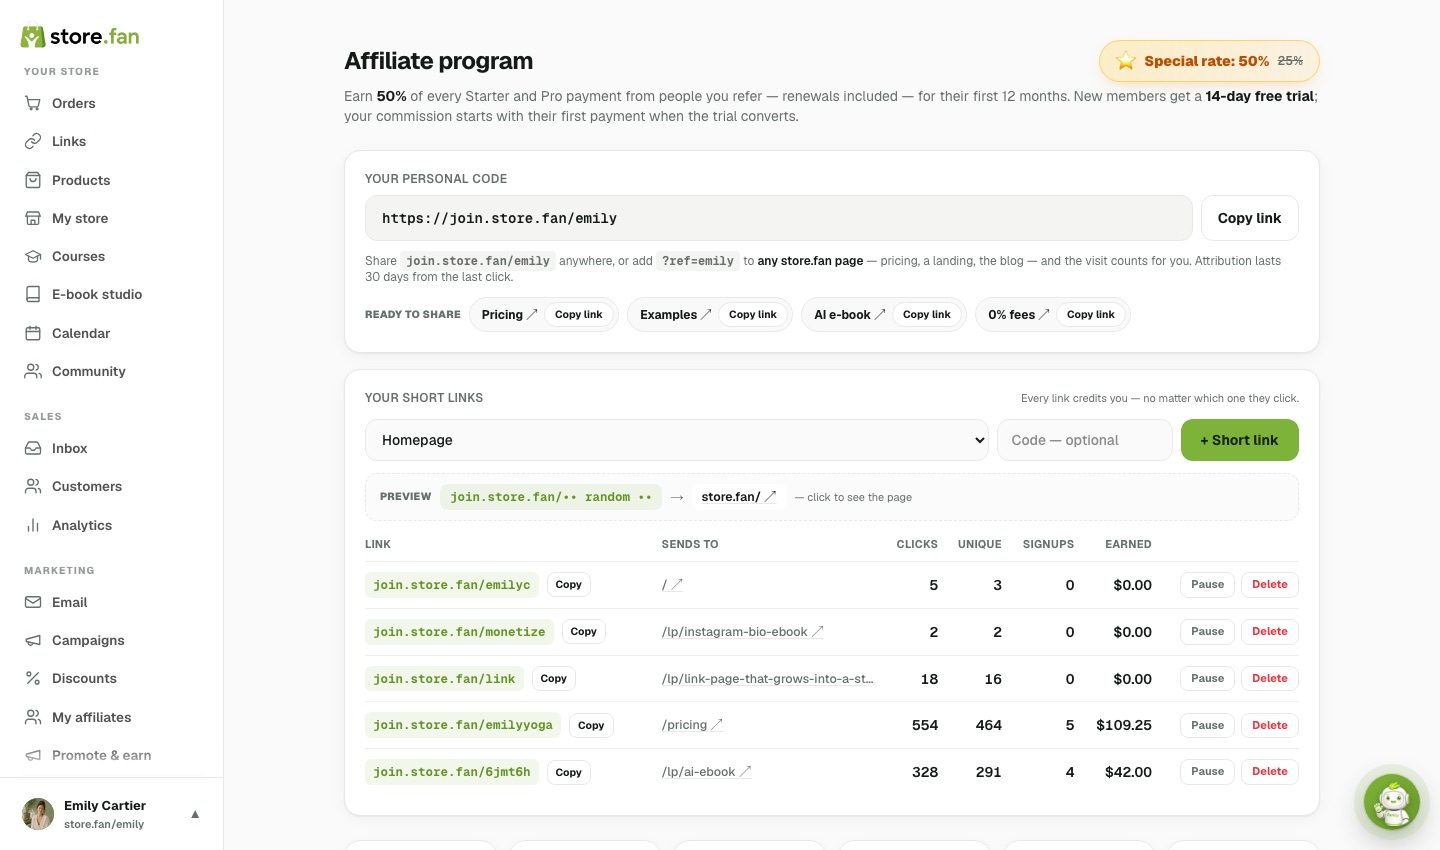Click the Links chain icon
The image size is (1440, 850).
click(x=33, y=141)
